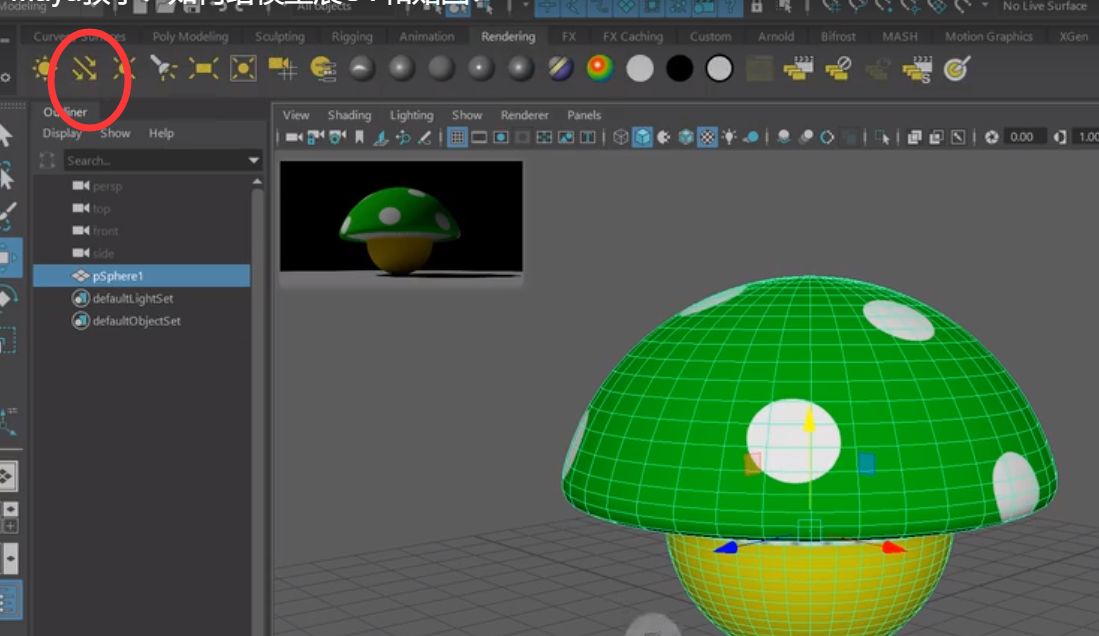Viewport: 1099px width, 636px height.
Task: Toggle the viewport grid display button
Action: tap(457, 137)
